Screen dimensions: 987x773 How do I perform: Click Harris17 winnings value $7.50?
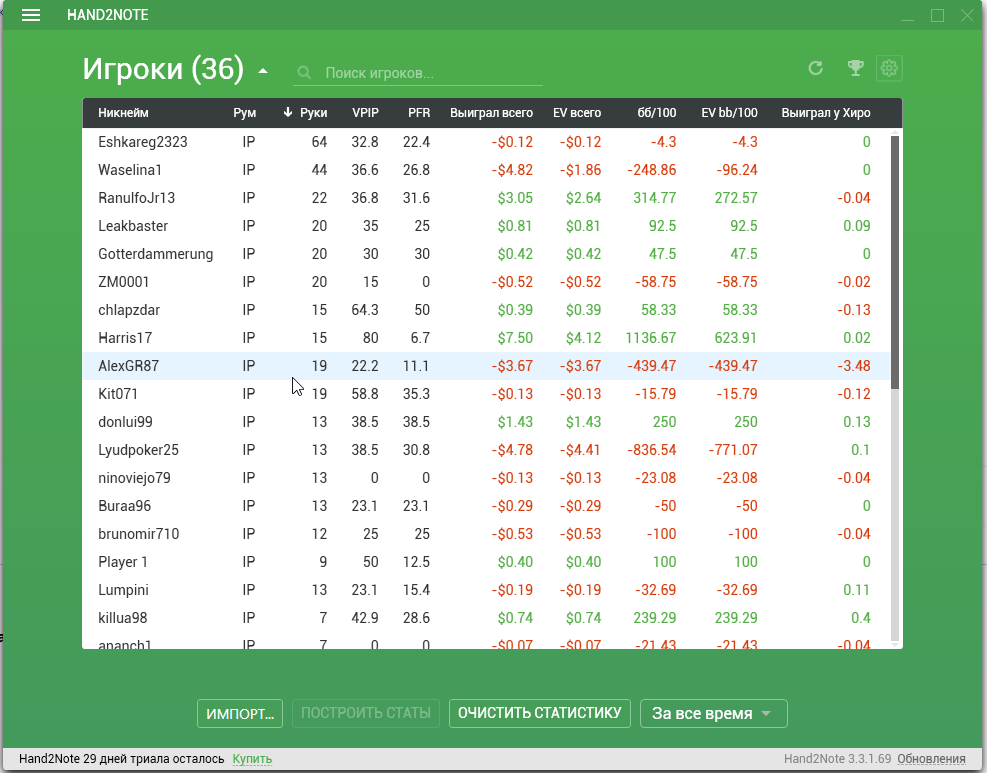click(x=515, y=338)
